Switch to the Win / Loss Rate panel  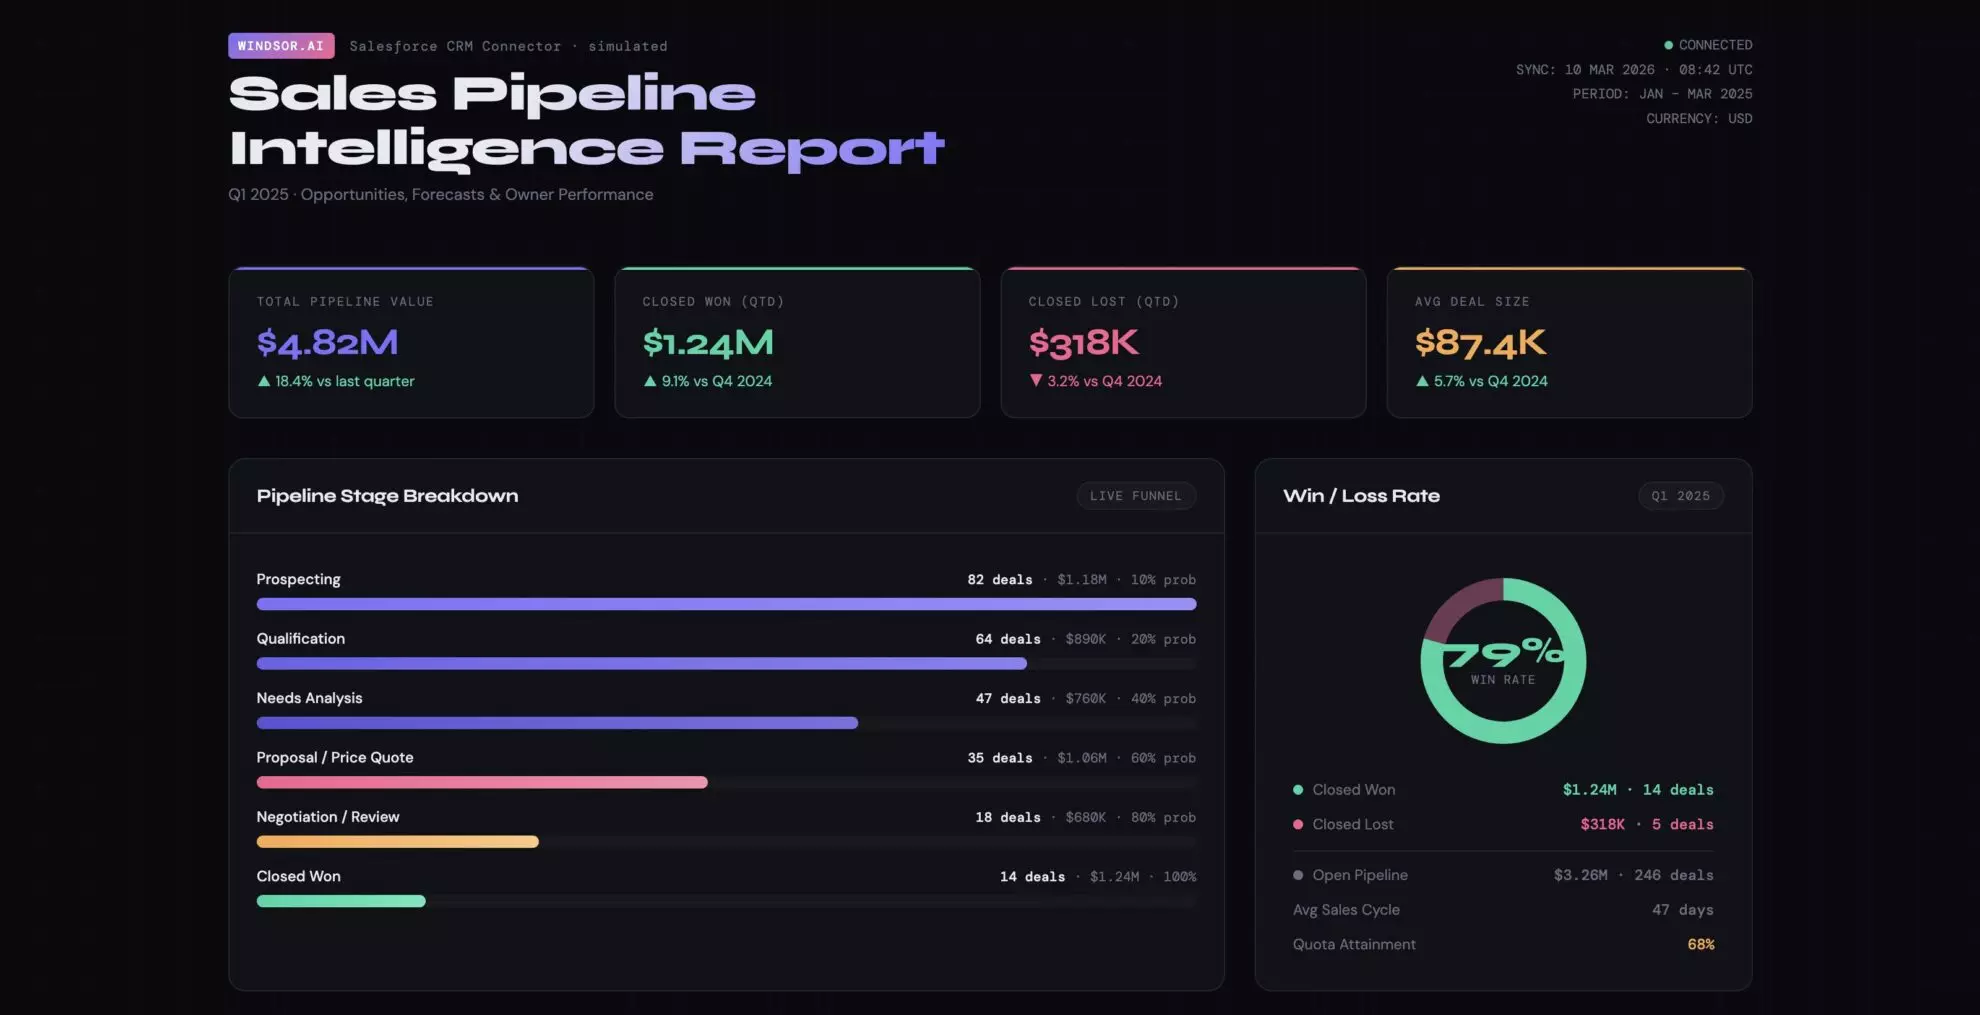[x=1362, y=495]
